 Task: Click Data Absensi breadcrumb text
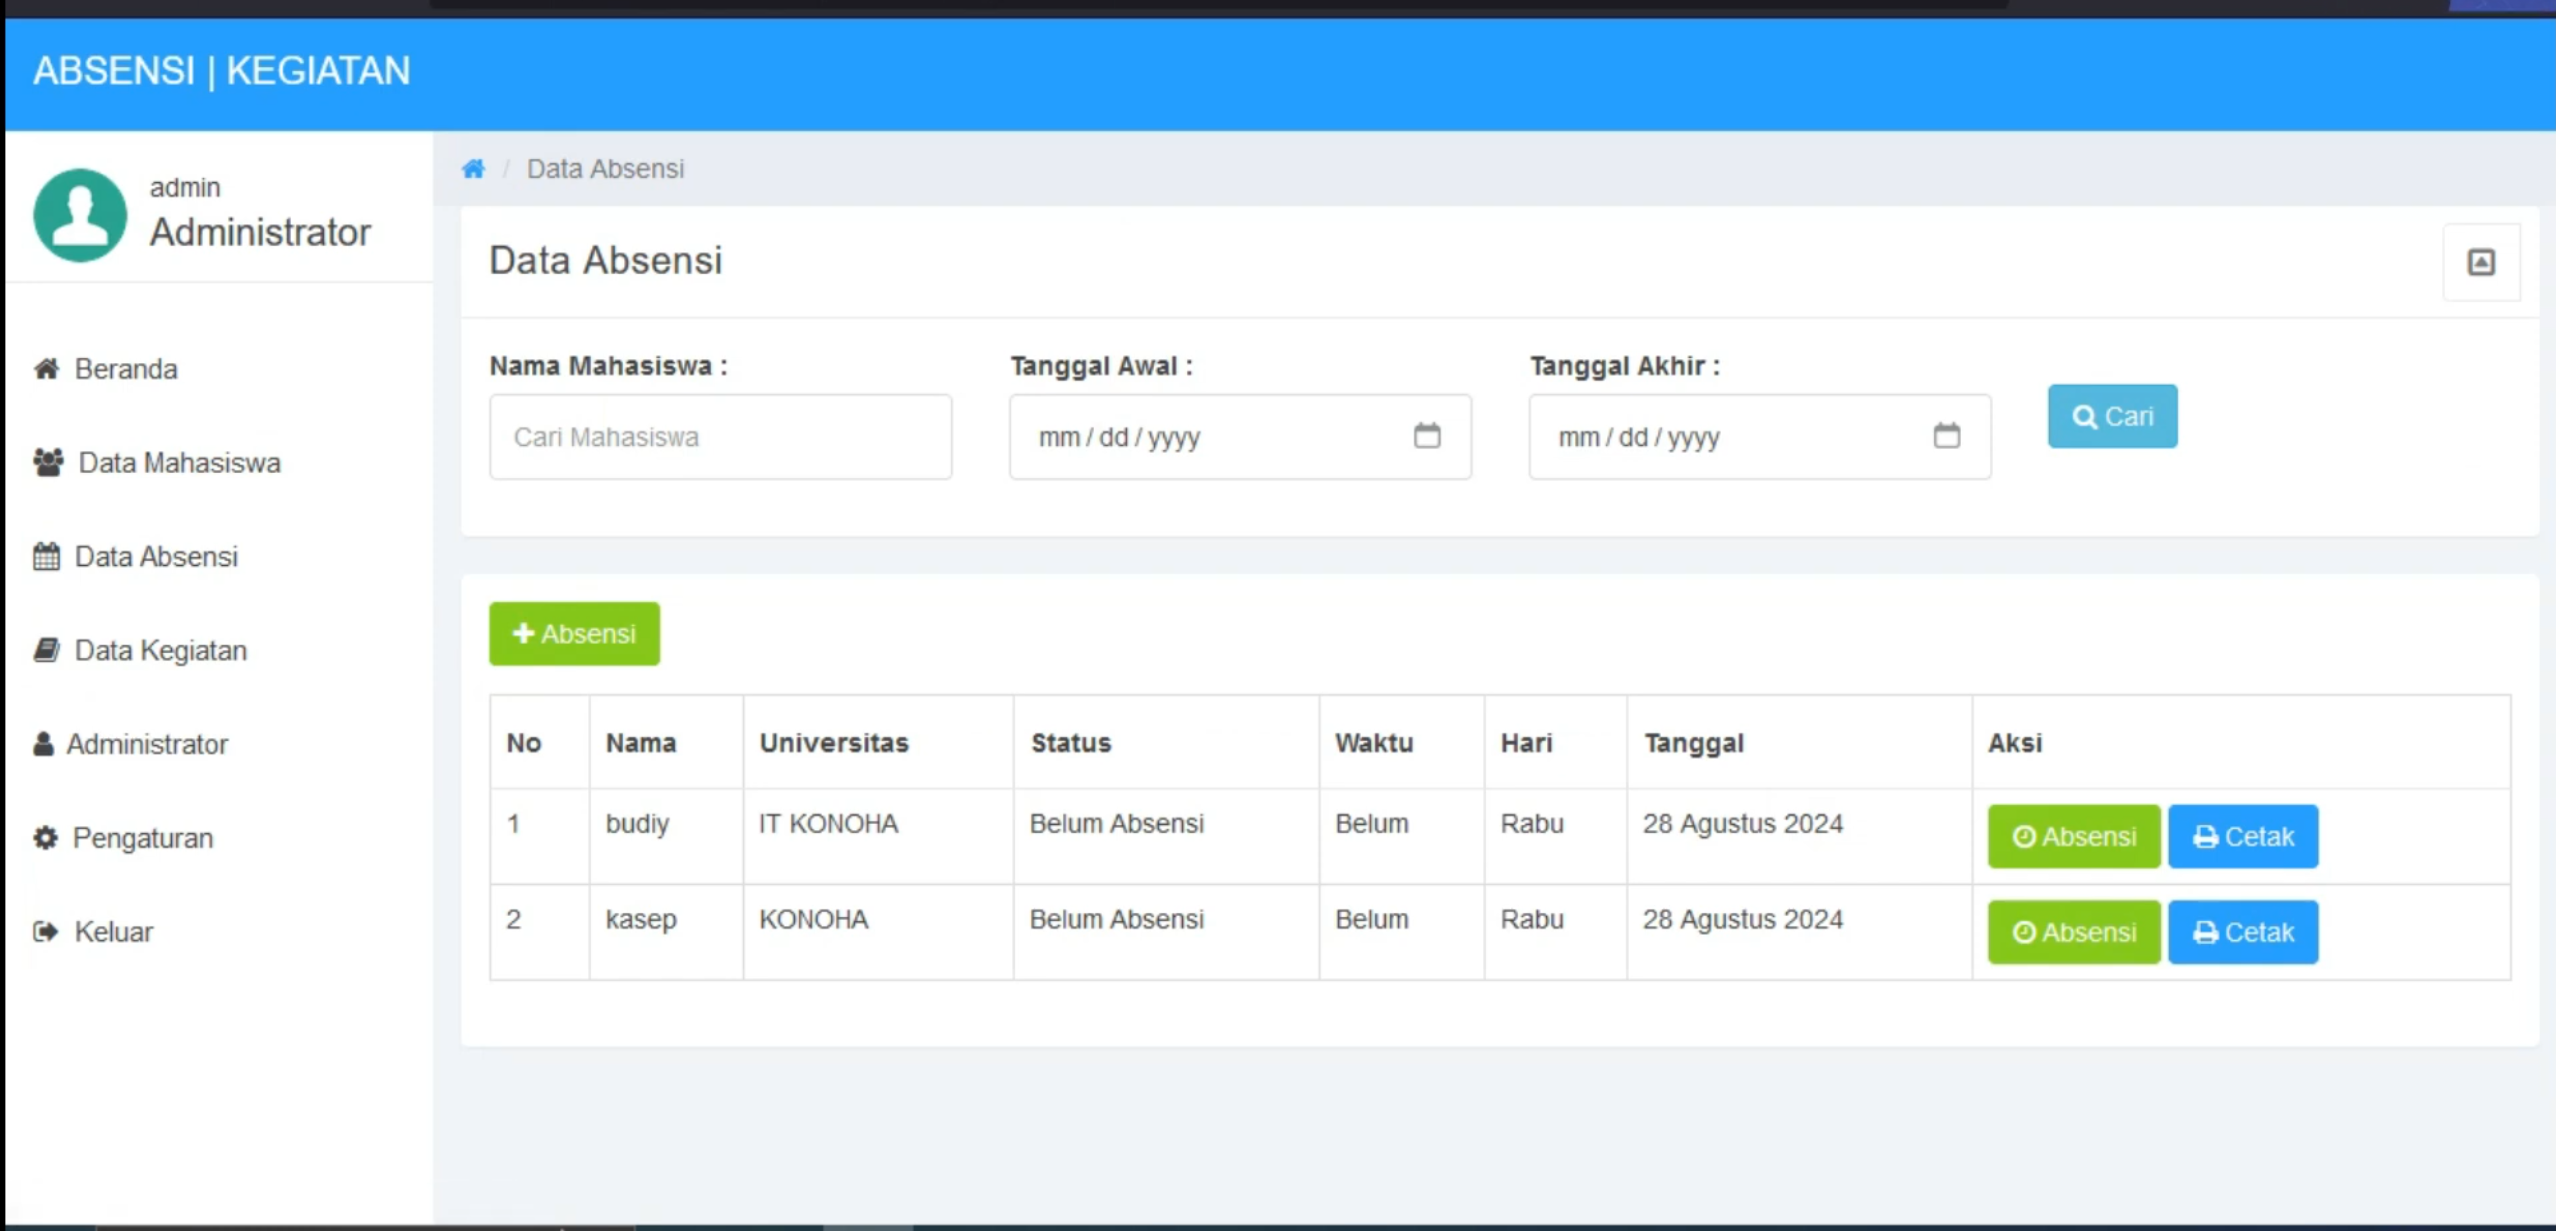point(605,169)
